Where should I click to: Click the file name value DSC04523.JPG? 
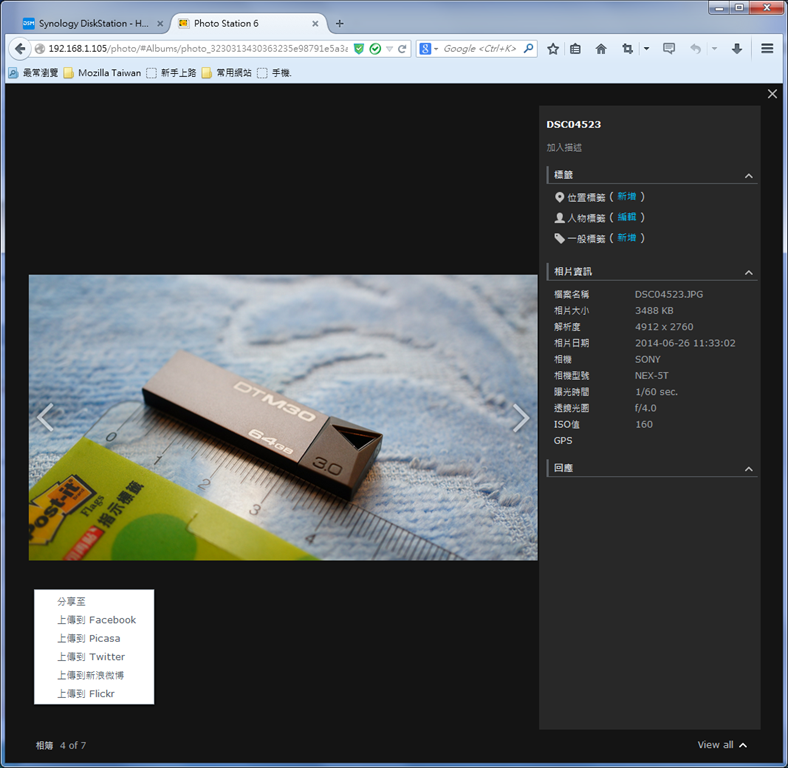coord(669,295)
